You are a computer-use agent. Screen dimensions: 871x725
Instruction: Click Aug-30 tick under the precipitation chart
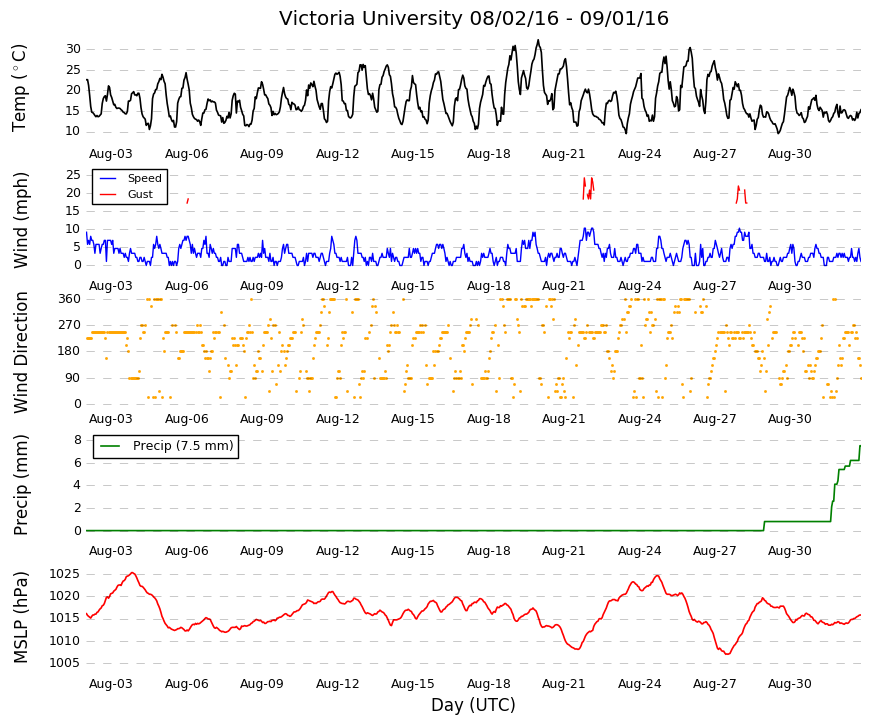point(789,551)
